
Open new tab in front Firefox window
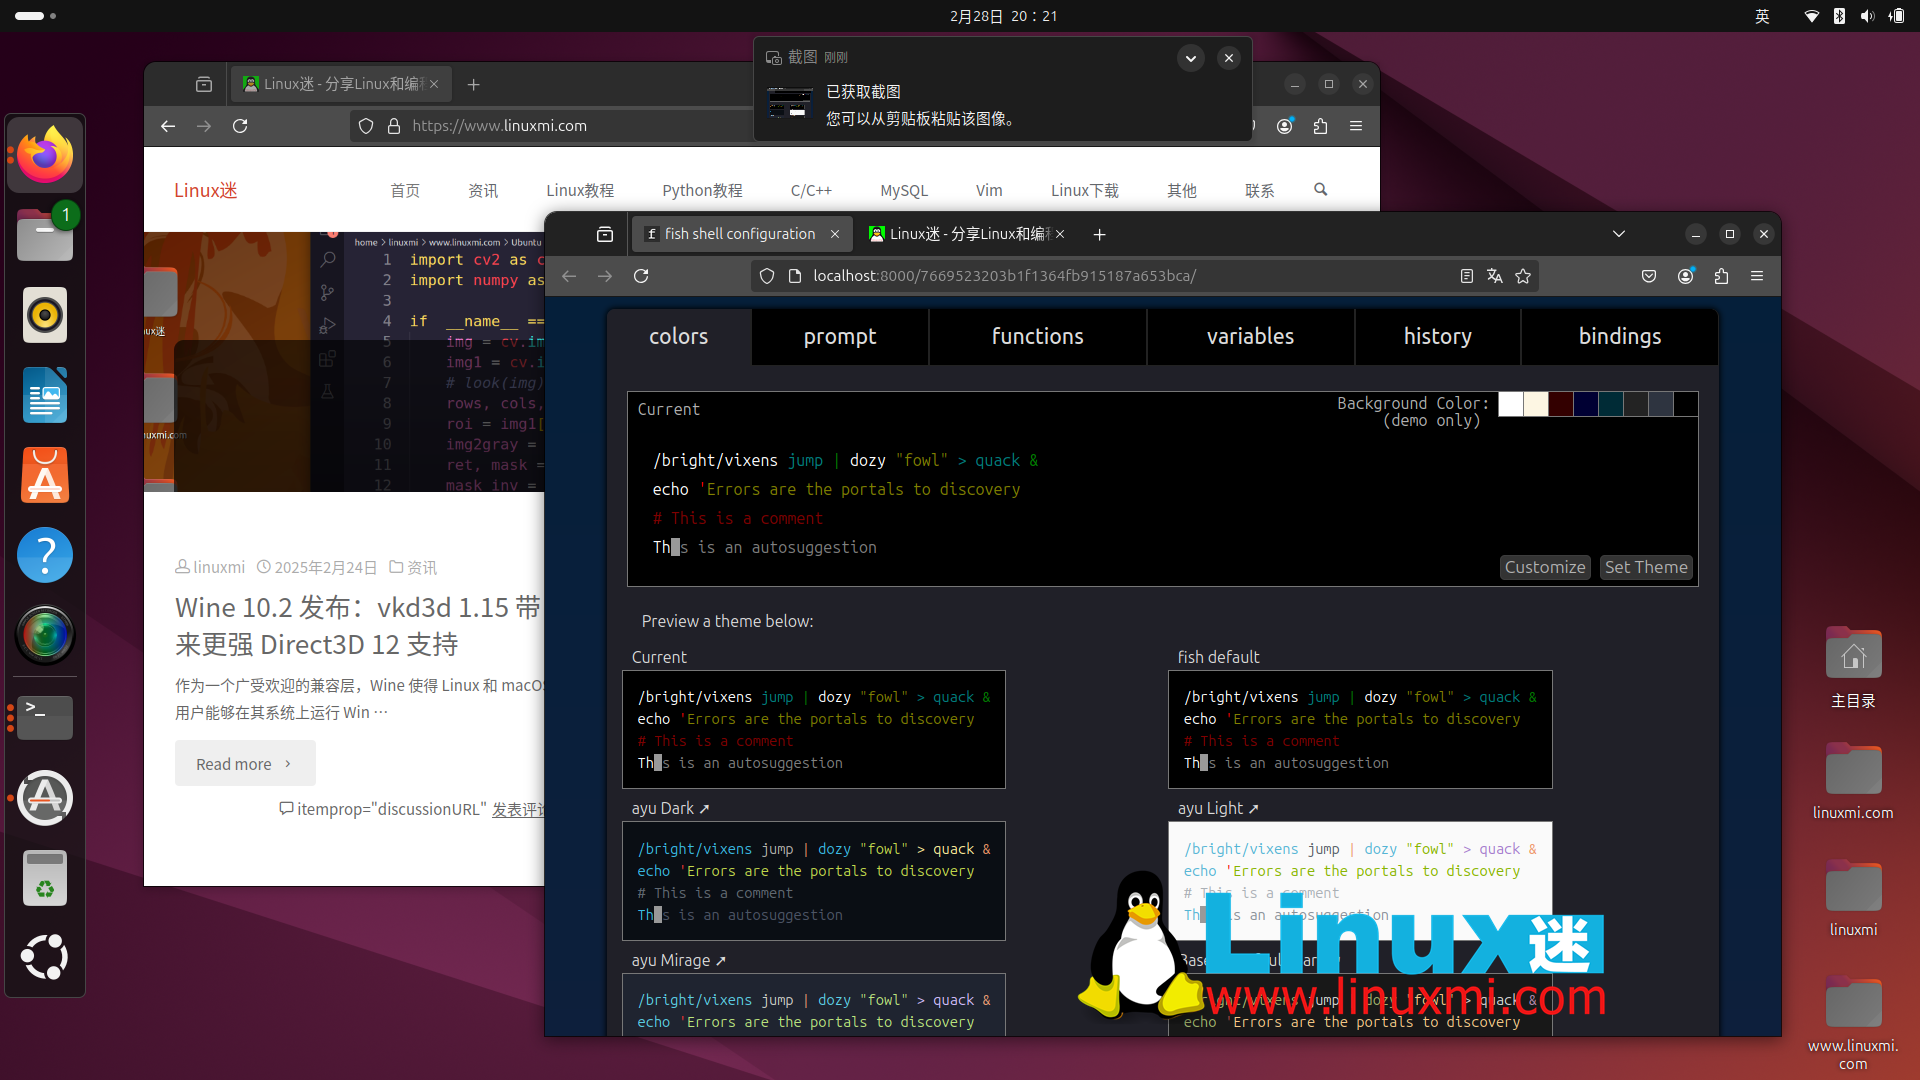click(1099, 234)
